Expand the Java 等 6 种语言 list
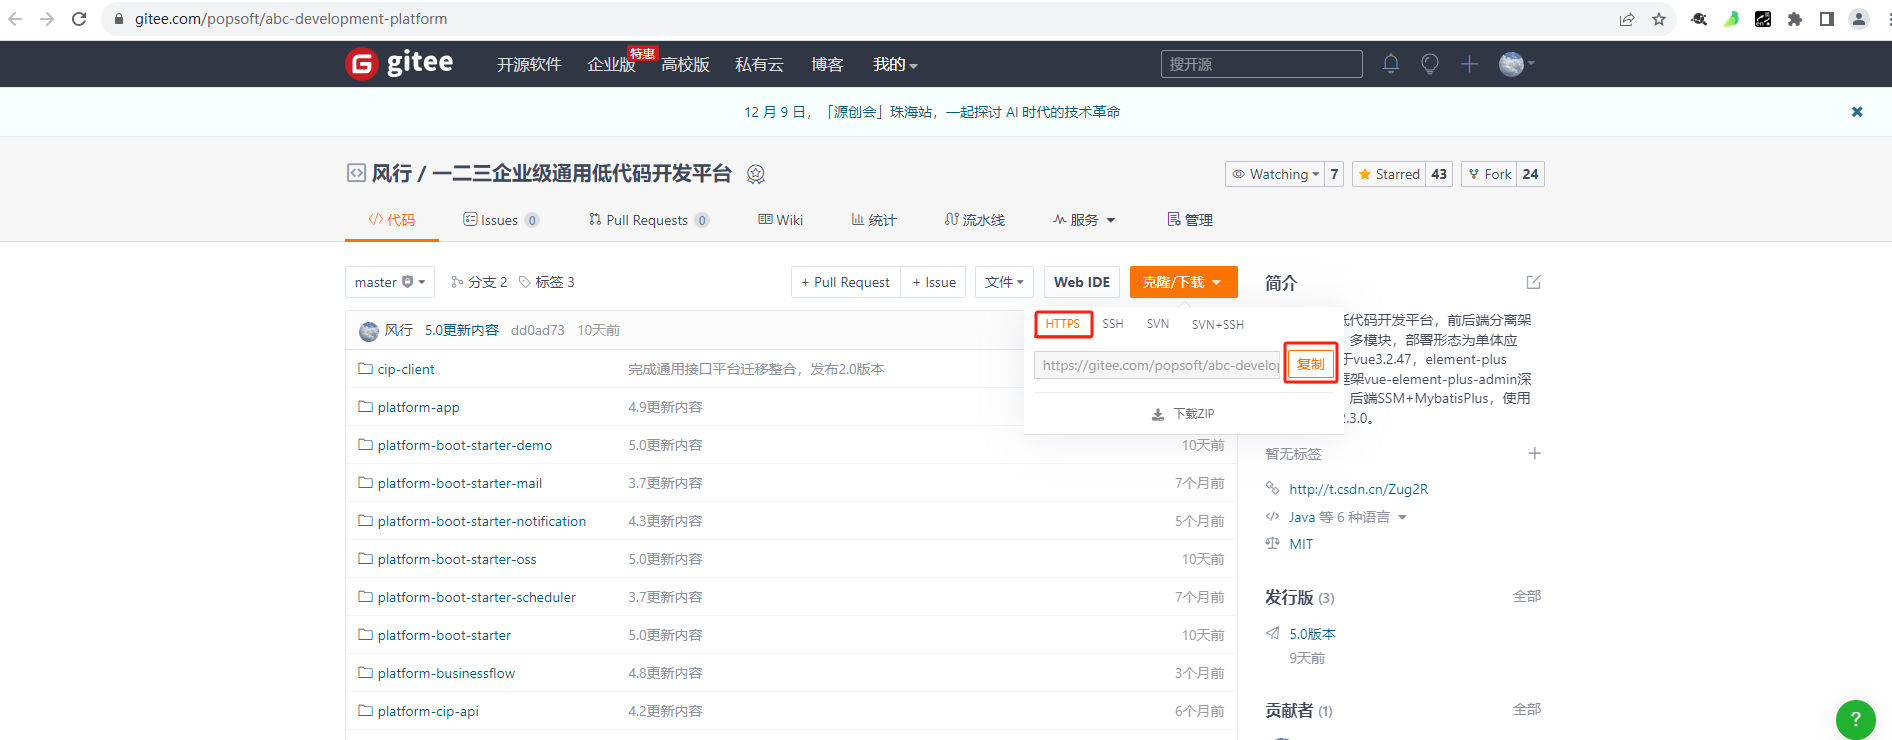Image resolution: width=1892 pixels, height=740 pixels. point(1347,517)
